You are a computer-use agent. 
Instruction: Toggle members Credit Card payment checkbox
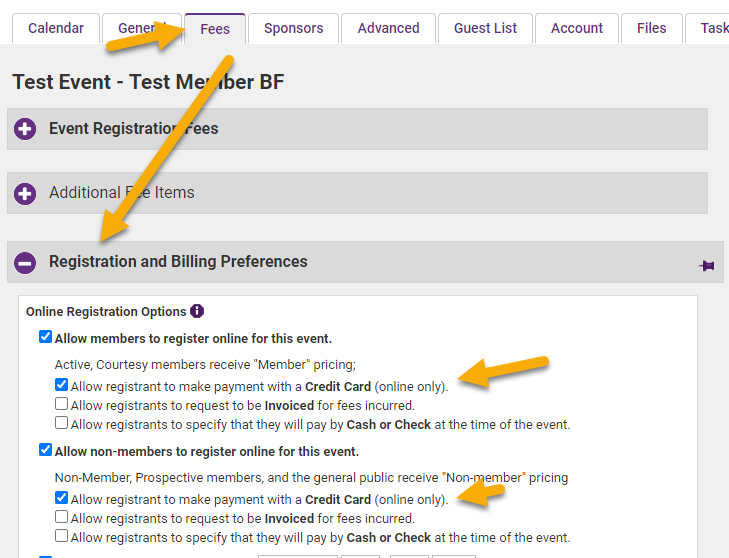[62, 385]
